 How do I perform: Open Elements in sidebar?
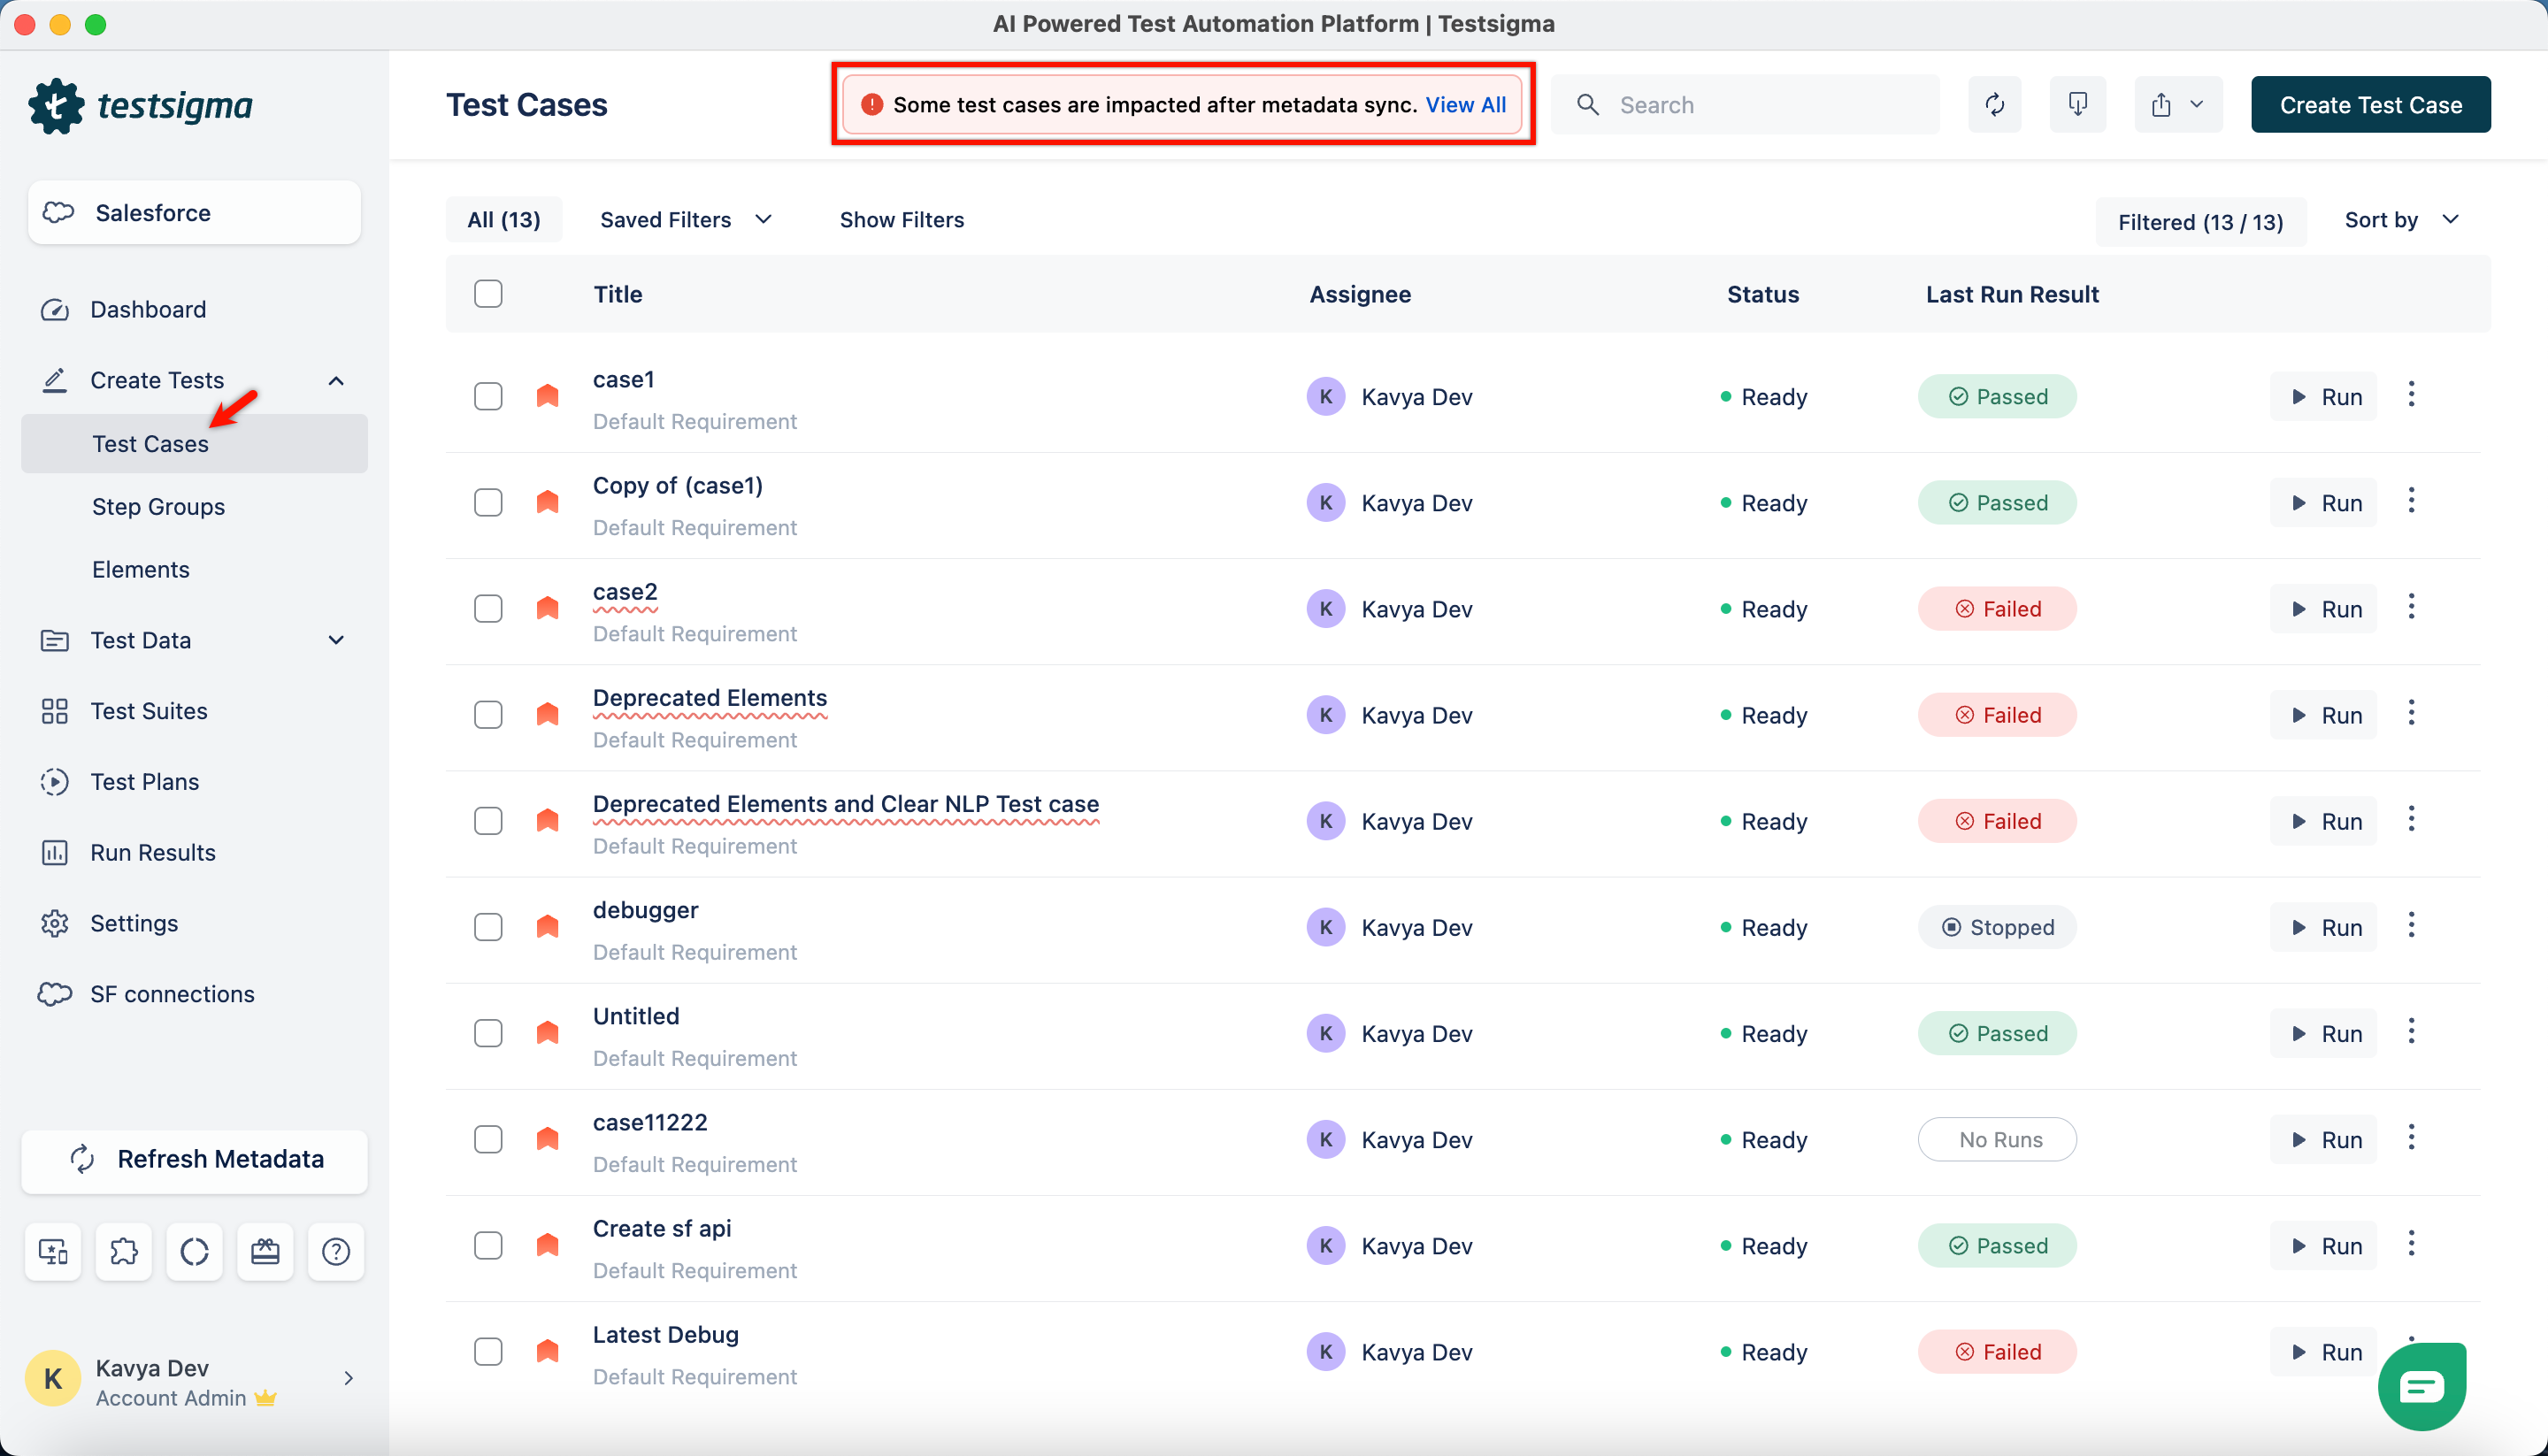click(x=141, y=570)
